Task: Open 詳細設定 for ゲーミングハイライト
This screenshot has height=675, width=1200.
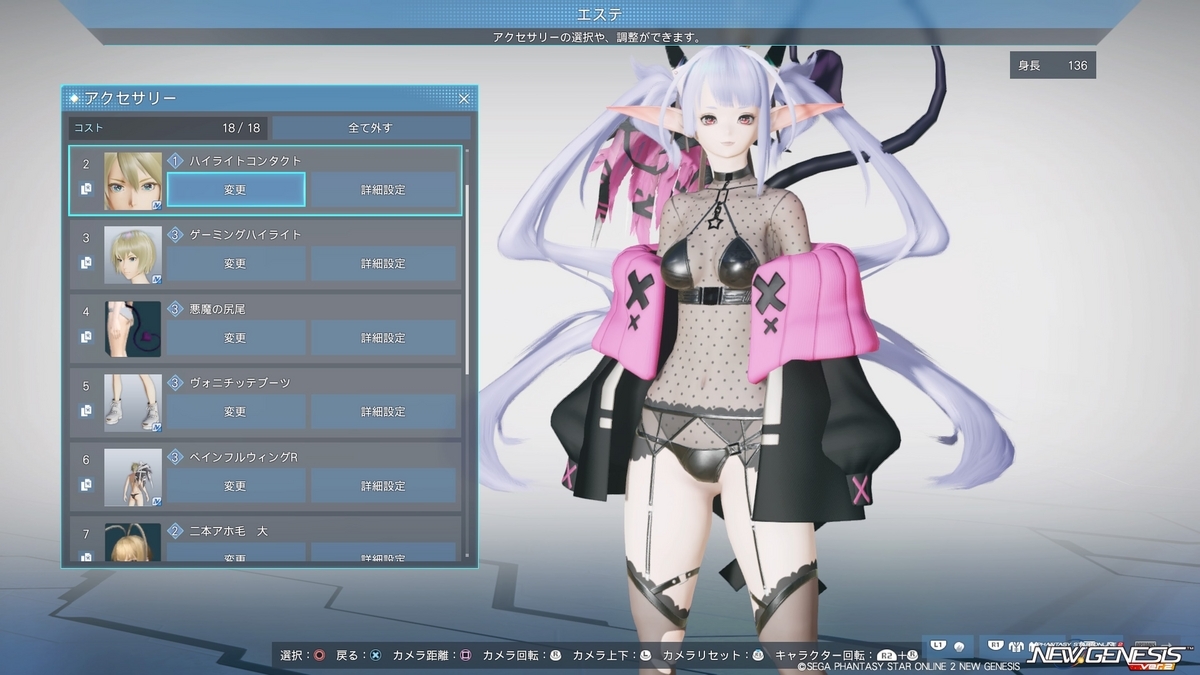Action: 384,263
